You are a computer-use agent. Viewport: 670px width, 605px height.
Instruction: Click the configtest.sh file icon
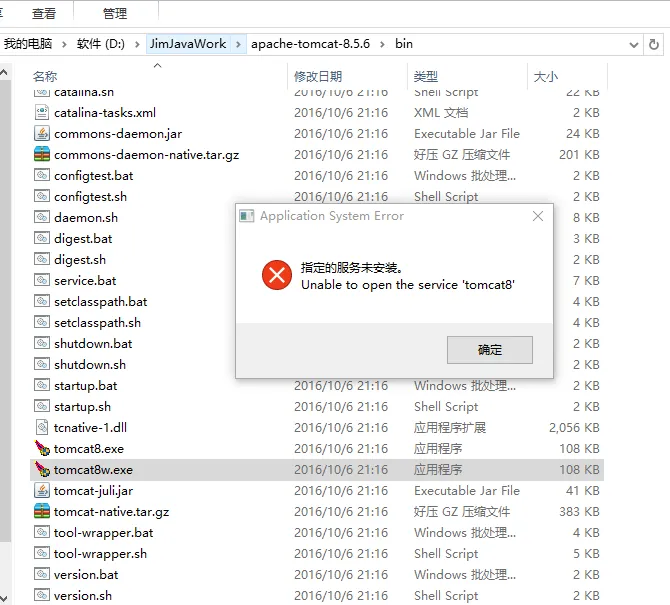(x=41, y=196)
